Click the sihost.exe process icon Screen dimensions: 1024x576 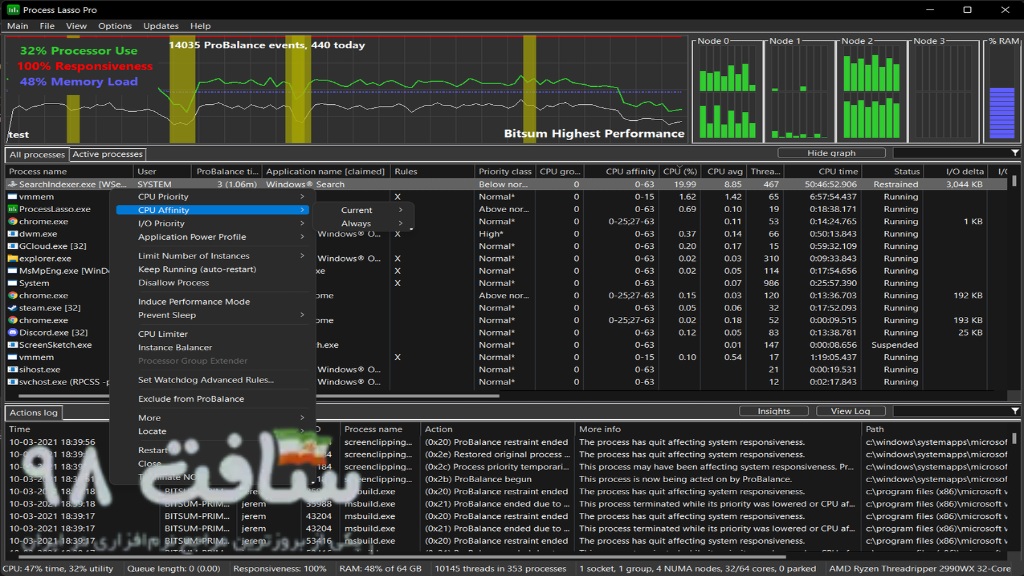(x=12, y=370)
